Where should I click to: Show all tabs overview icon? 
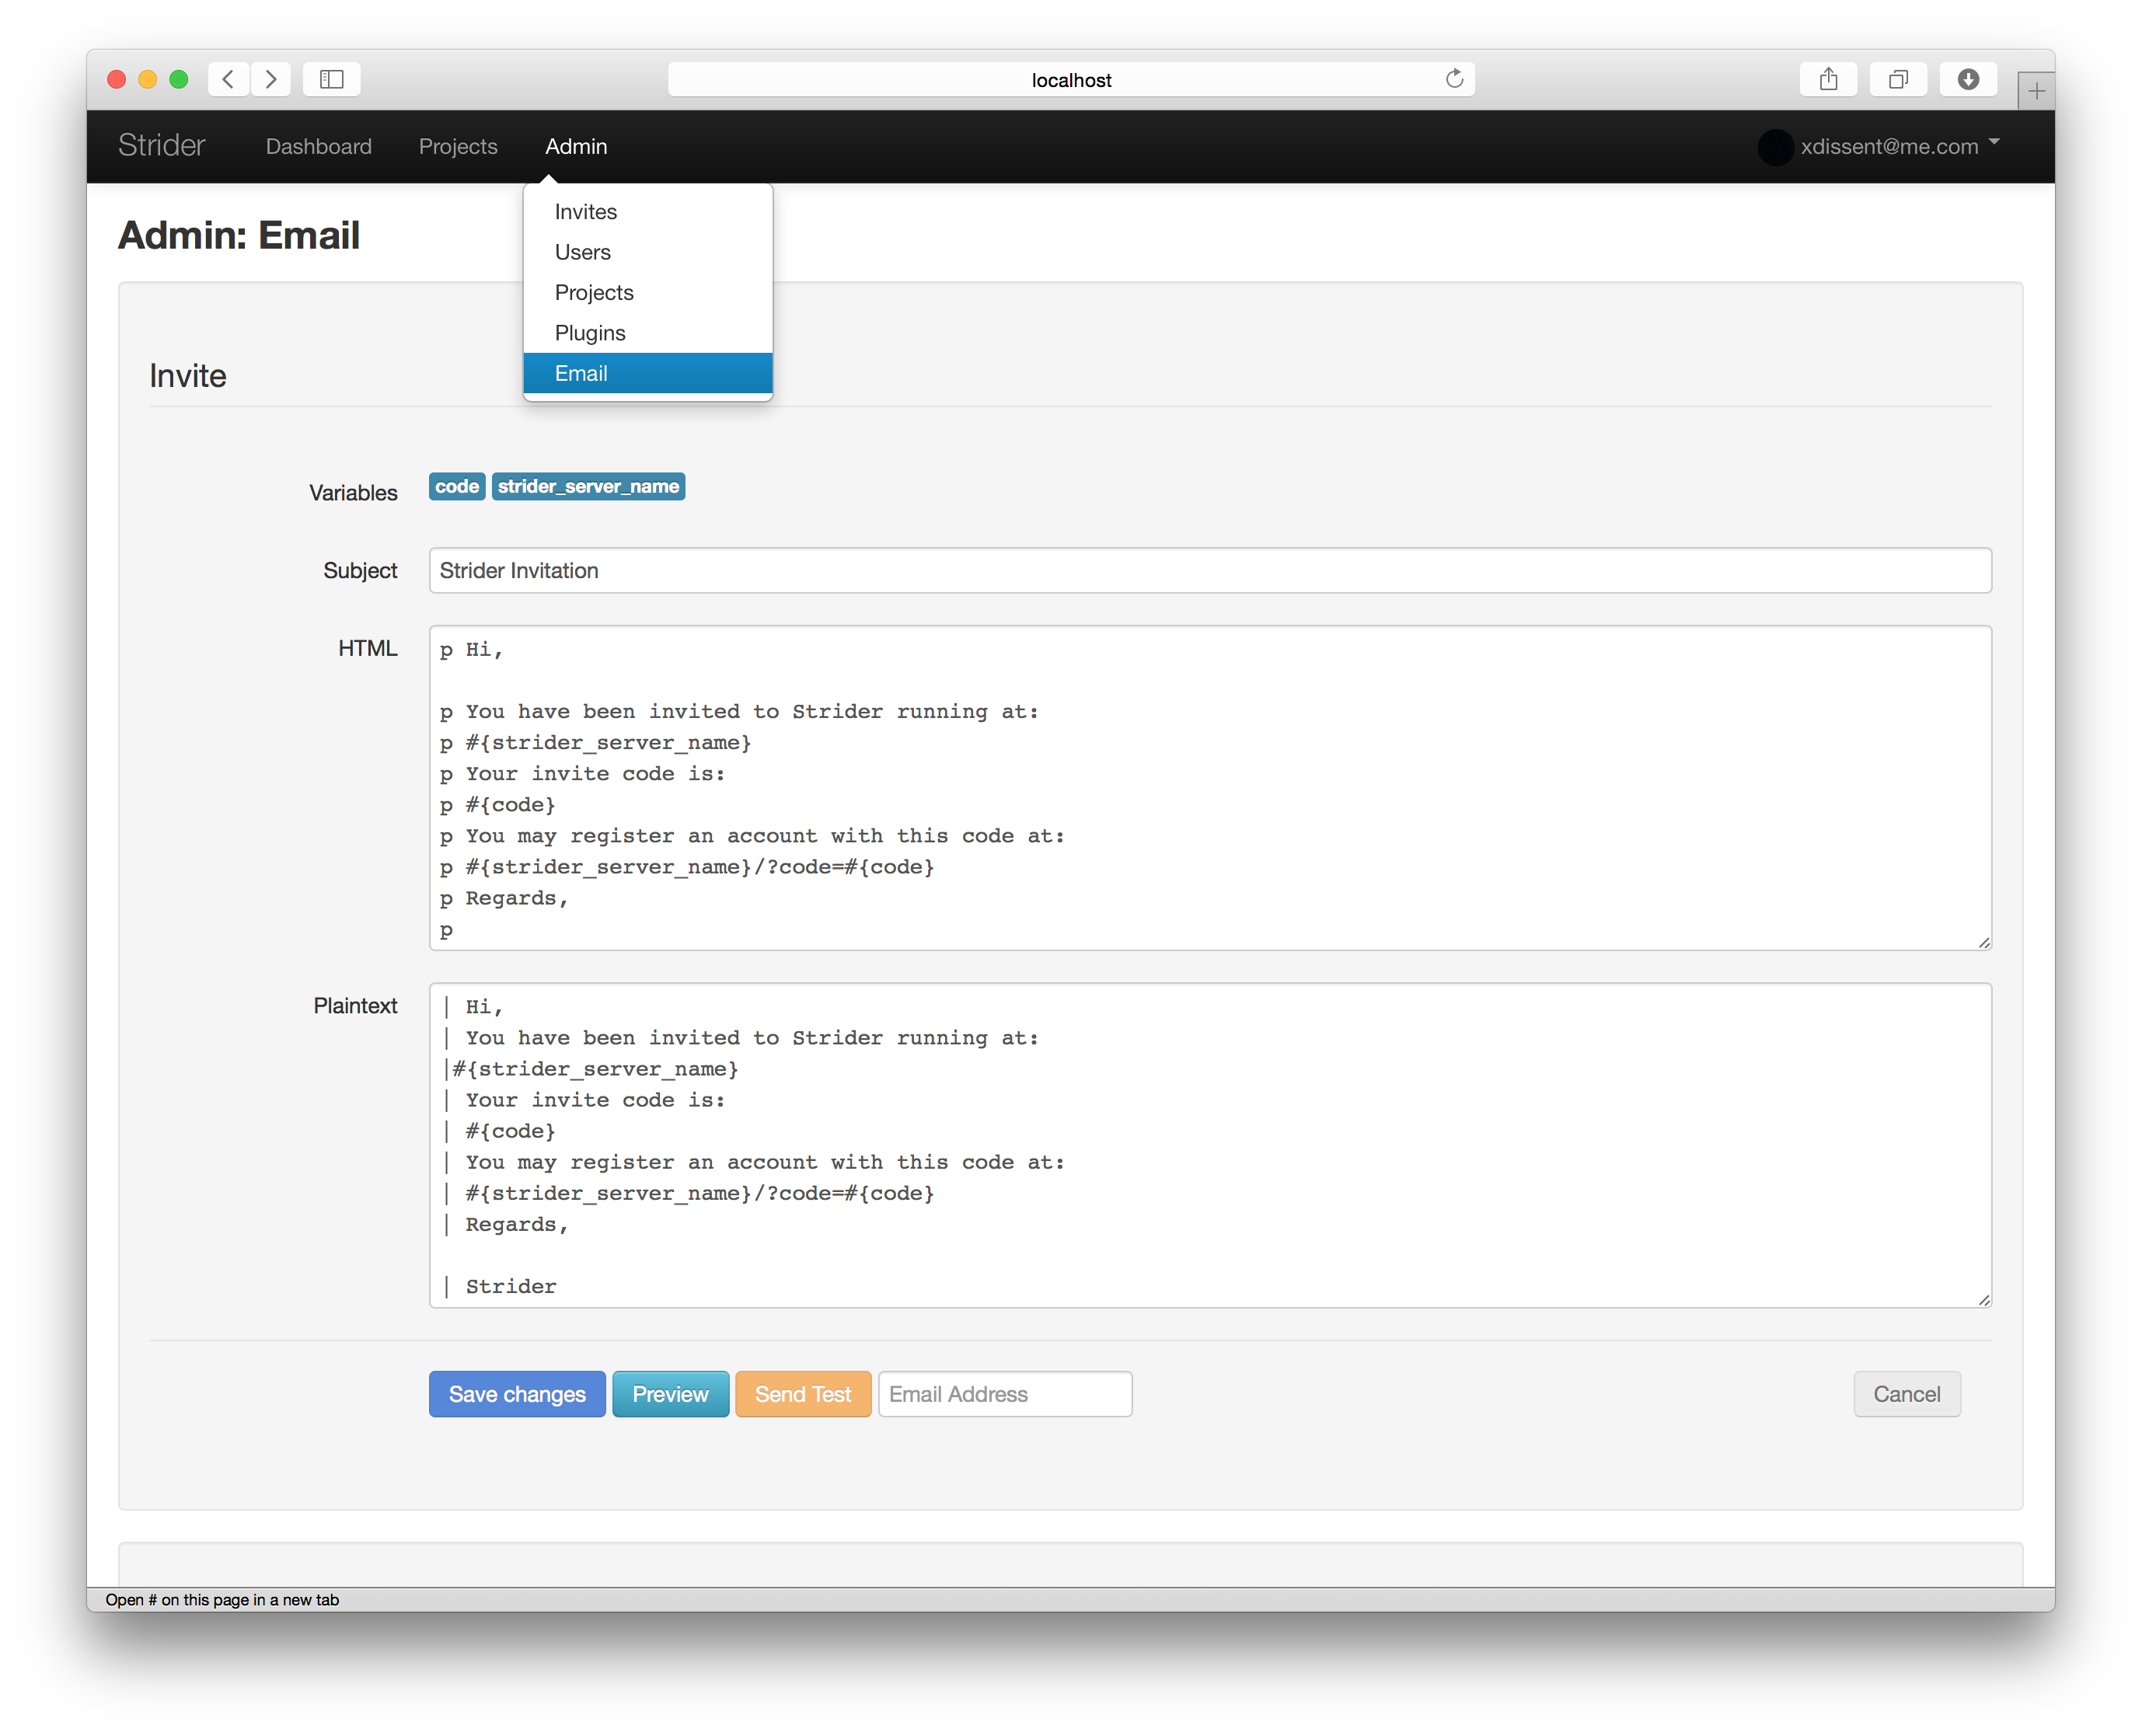click(1898, 79)
